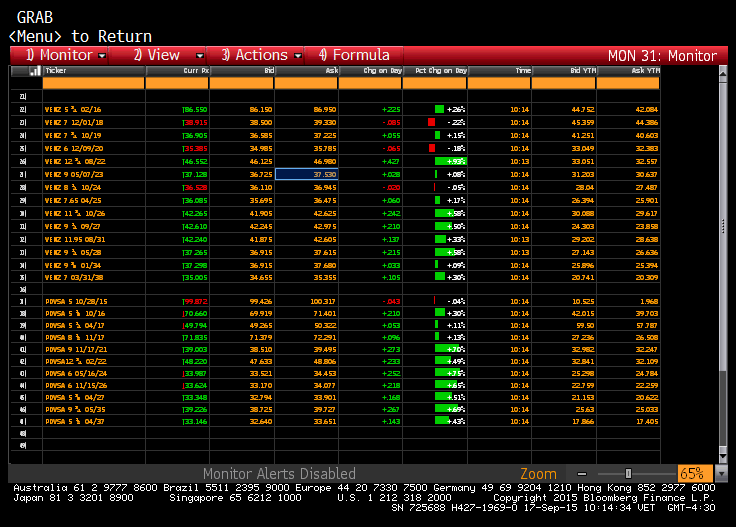736x527 pixels.
Task: Expand the arrow beside View
Action: [x=200, y=56]
